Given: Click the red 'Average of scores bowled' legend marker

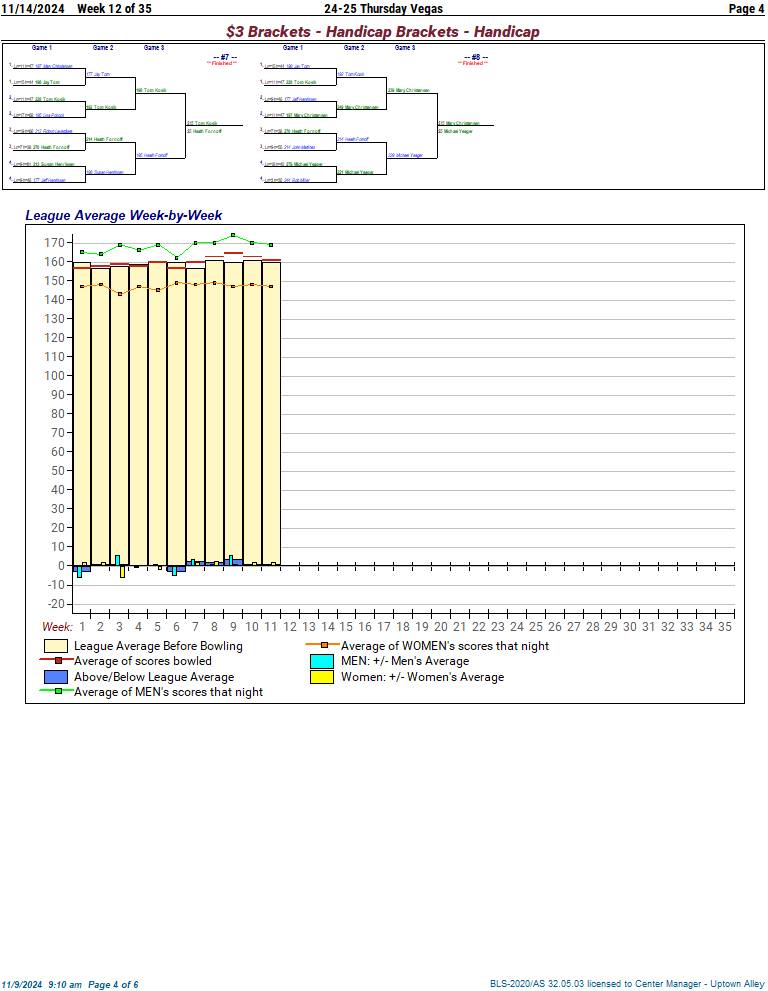Looking at the screenshot, I should coord(57,660).
